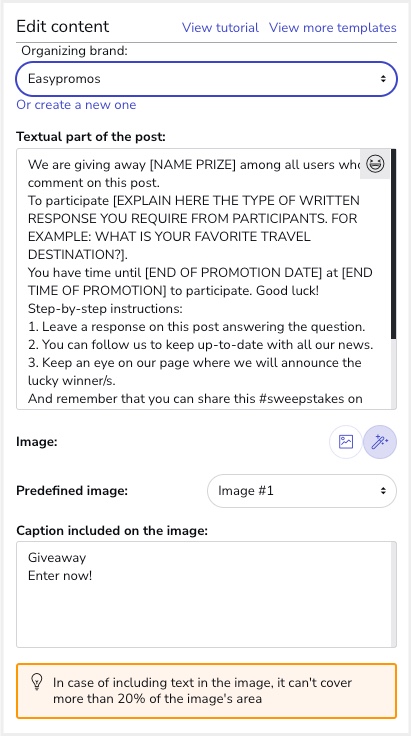
Task: Click the Edit content heading
Action: pyautogui.click(x=63, y=26)
